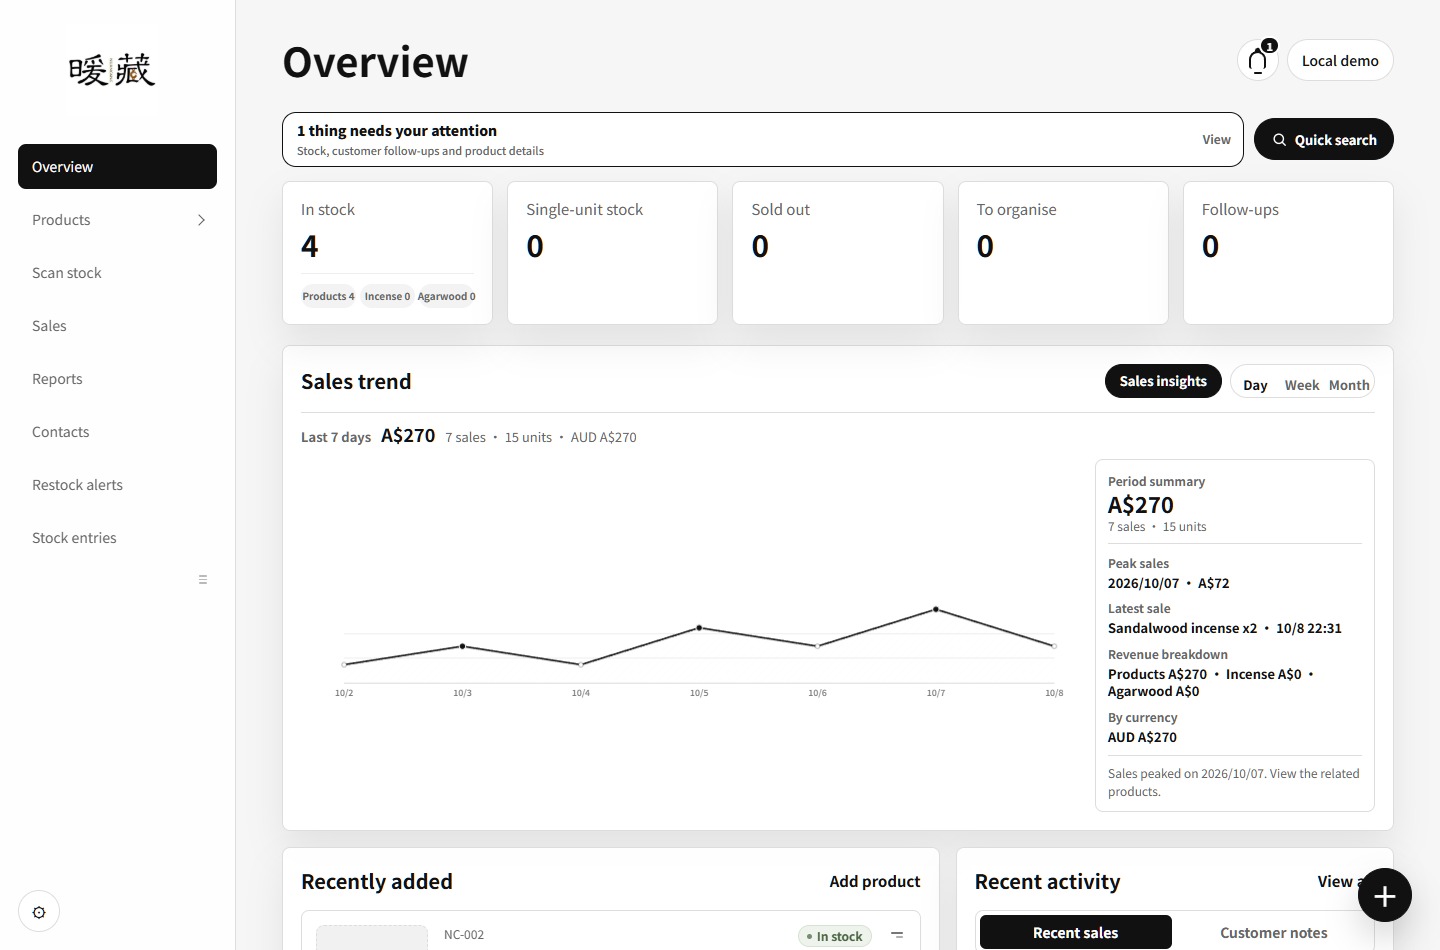The width and height of the screenshot is (1440, 950).
Task: Select the Recent sales tab
Action: point(1075,932)
